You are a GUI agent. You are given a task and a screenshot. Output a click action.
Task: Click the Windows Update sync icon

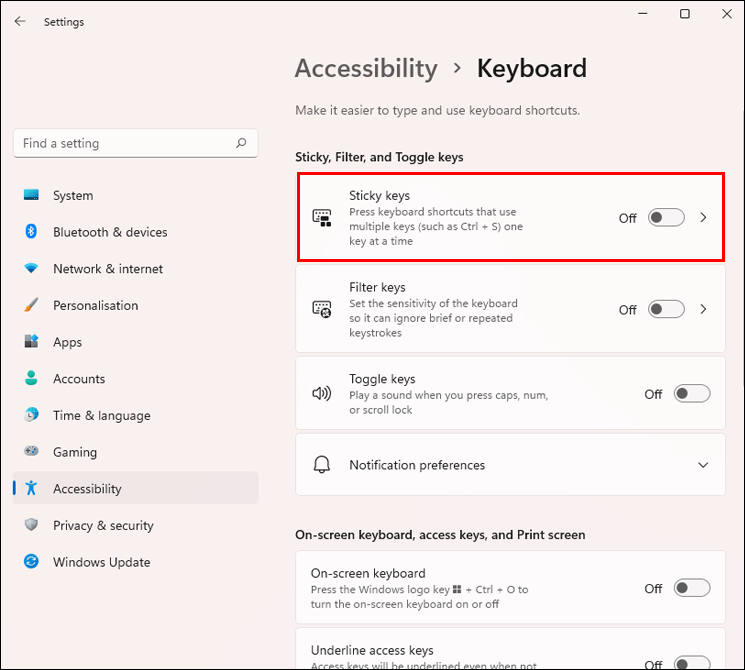31,562
